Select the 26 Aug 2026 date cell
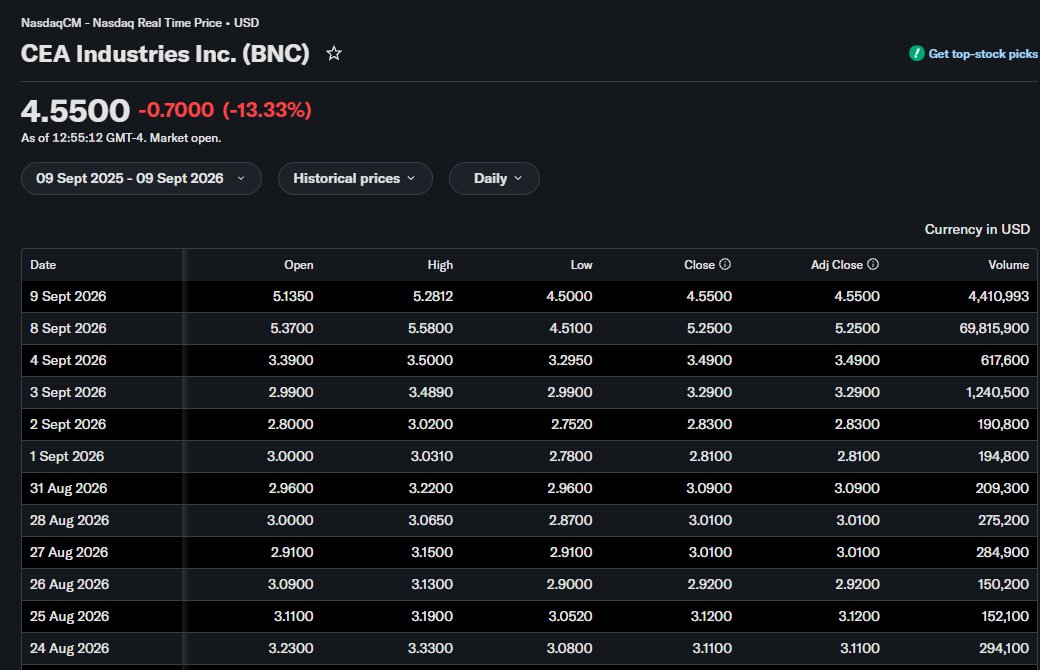This screenshot has height=670, width=1040. tap(69, 584)
